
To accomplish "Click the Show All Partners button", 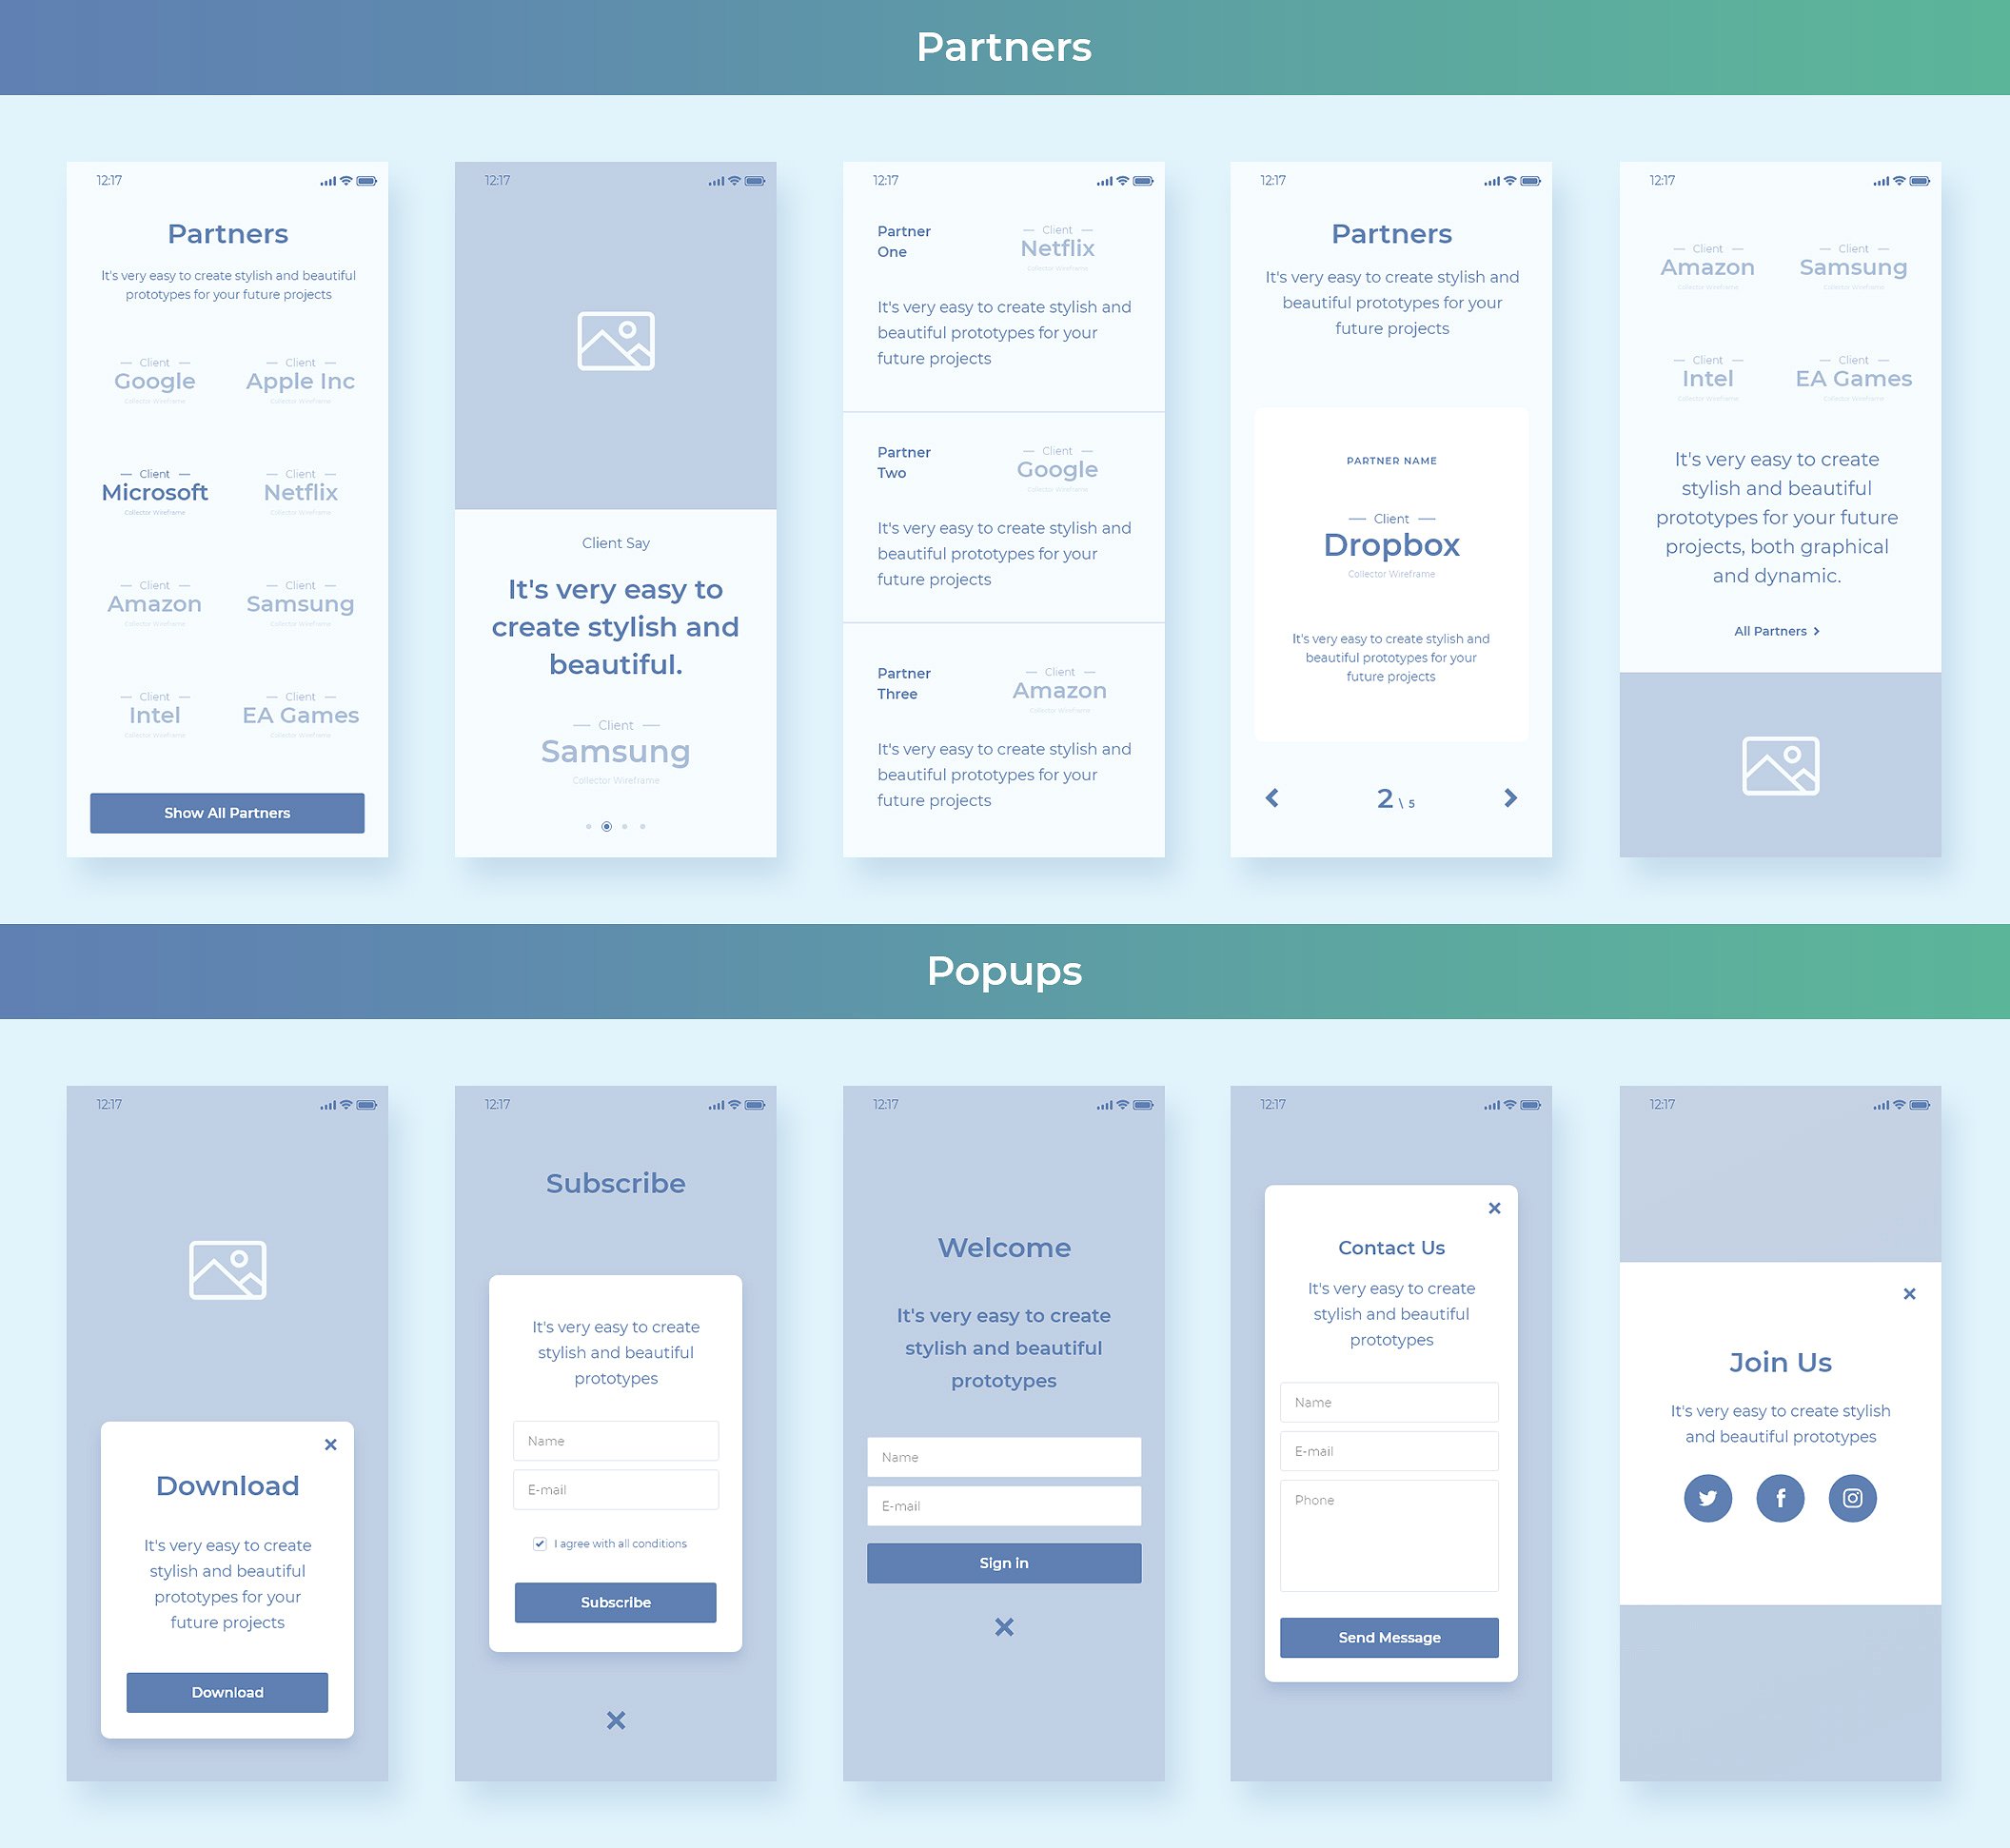I will (226, 812).
